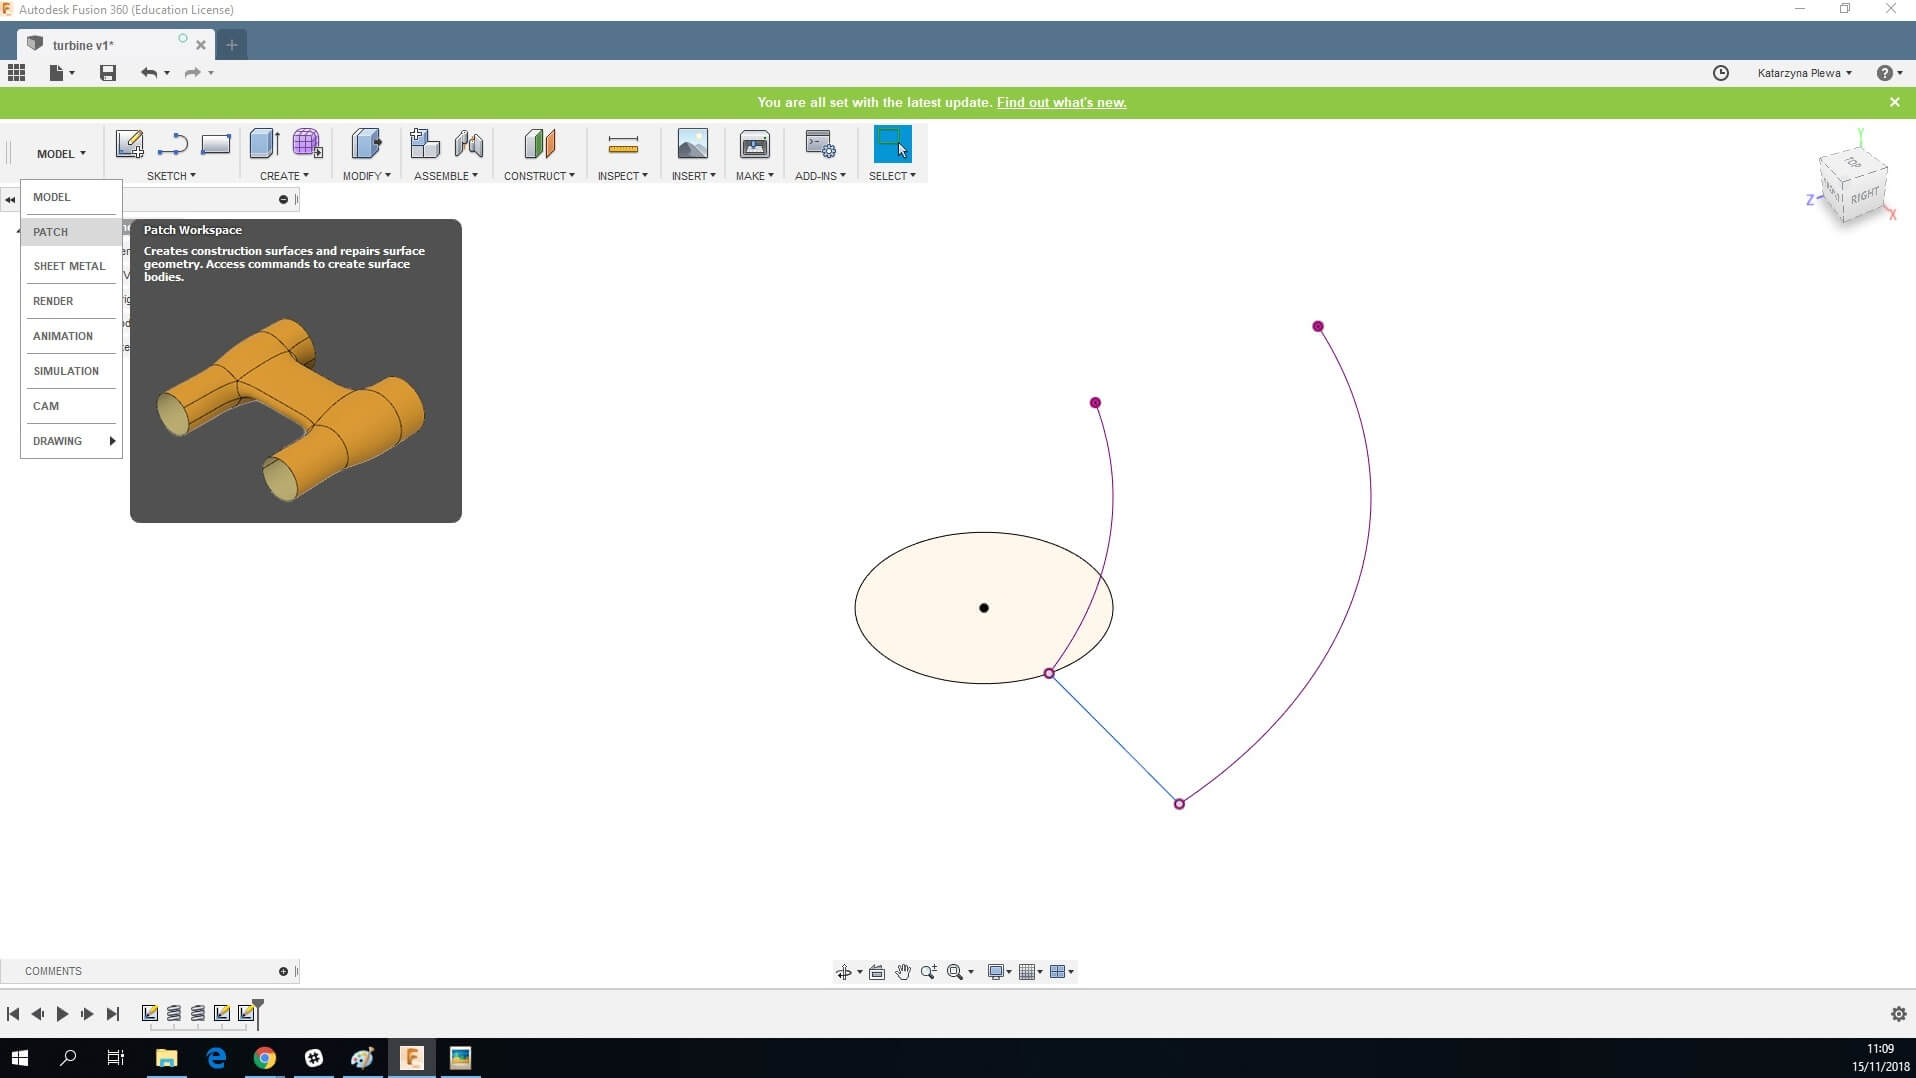Open the Data Panel grid icon
The width and height of the screenshot is (1916, 1078).
16,72
